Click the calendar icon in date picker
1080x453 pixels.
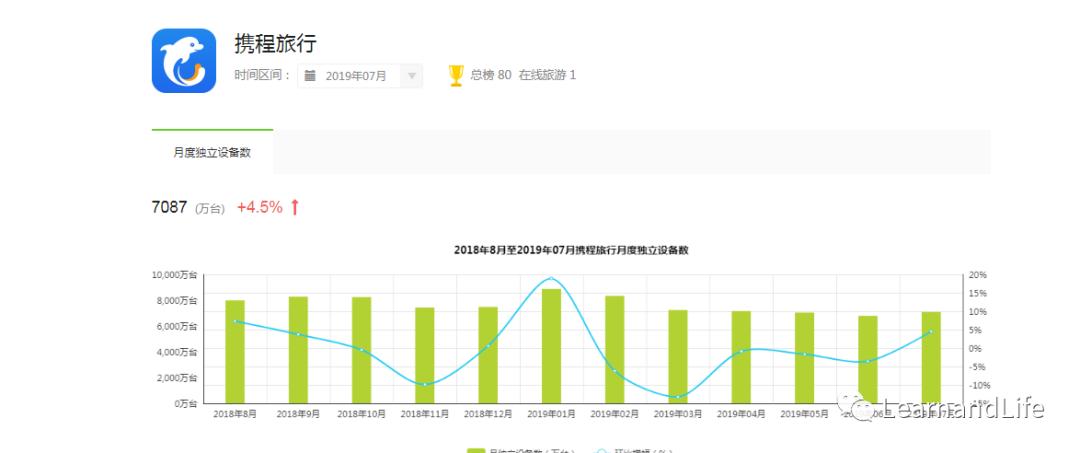click(310, 76)
